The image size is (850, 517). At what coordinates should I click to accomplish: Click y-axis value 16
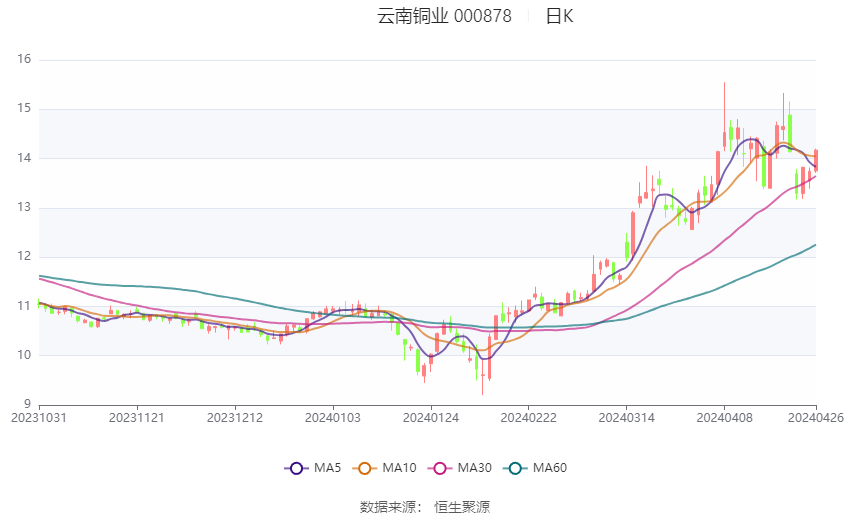tap(24, 59)
